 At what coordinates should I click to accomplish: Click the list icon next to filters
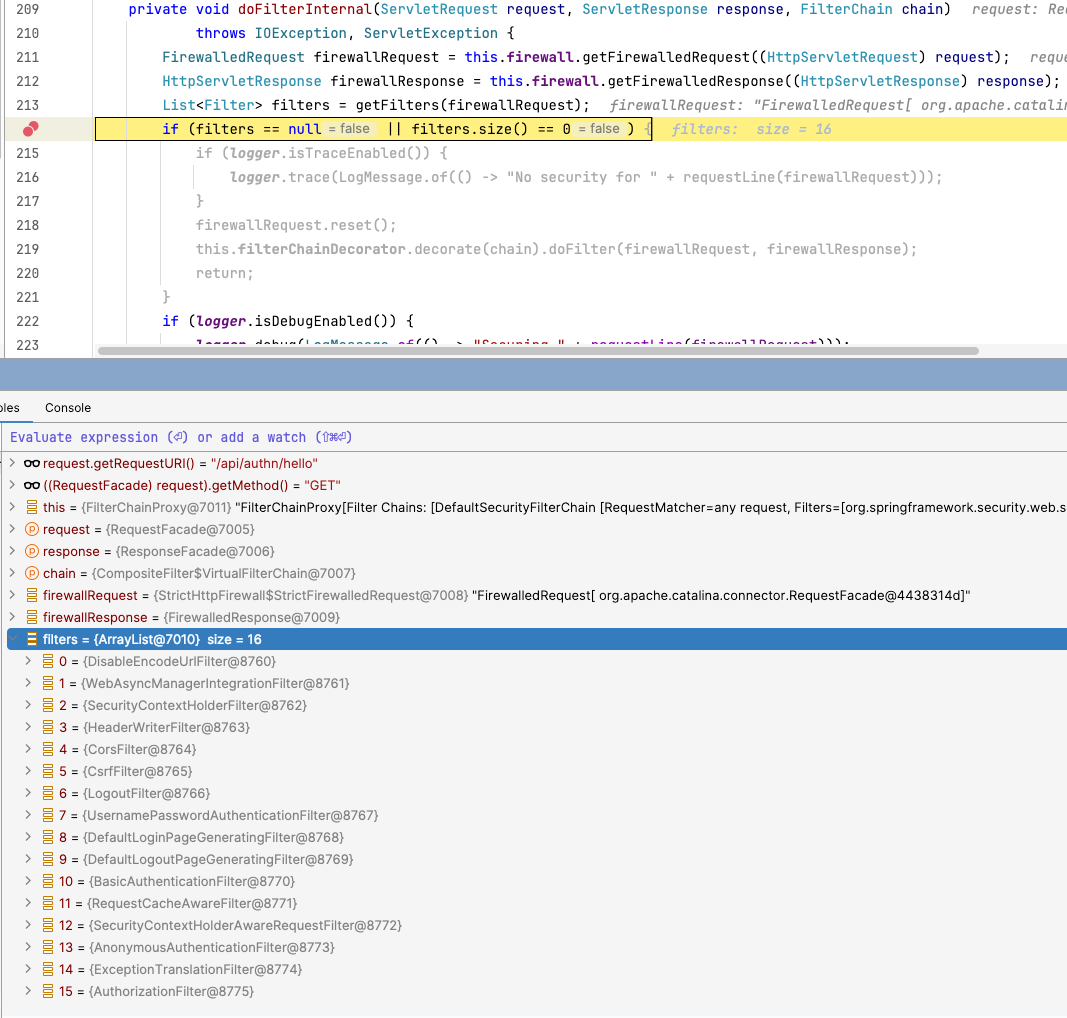[x=31, y=639]
